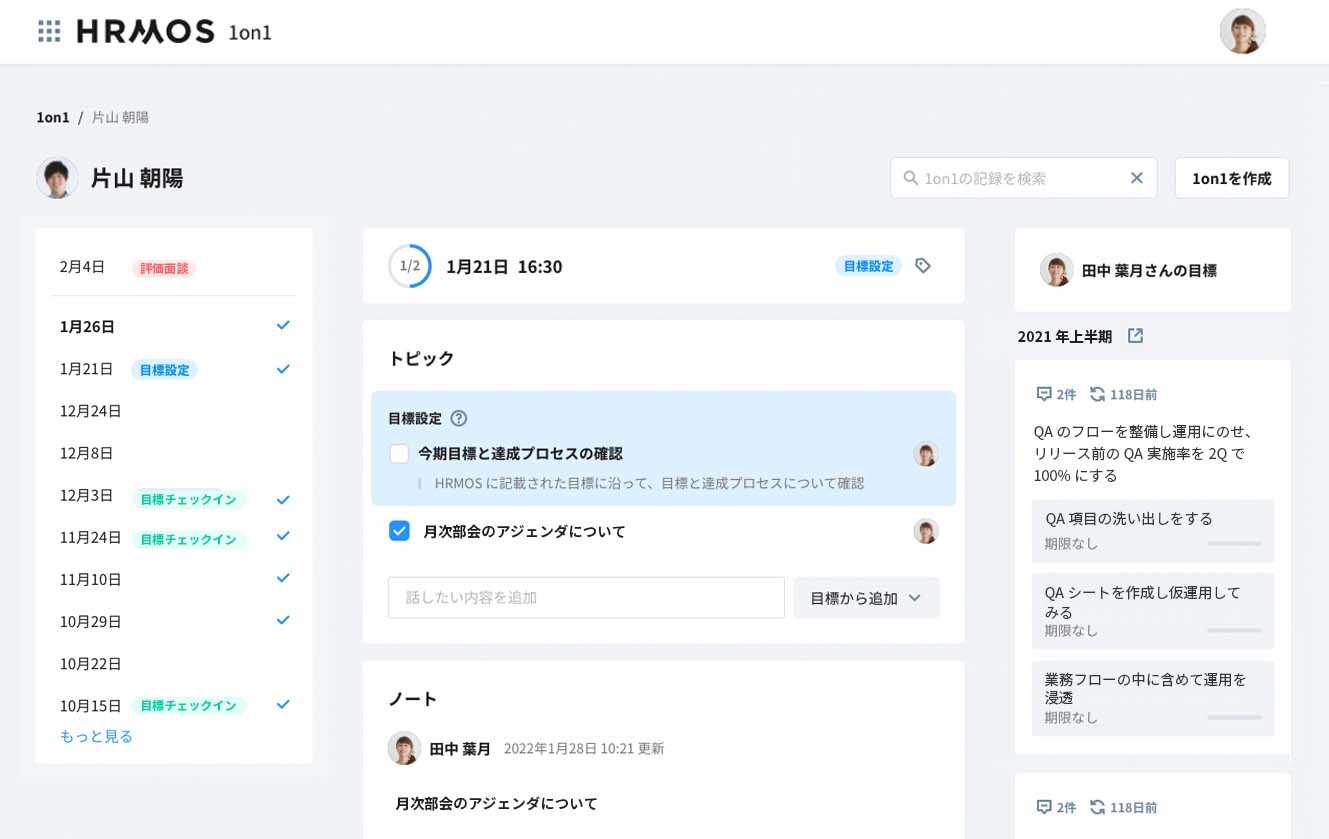Screen dimensions: 1329x839
Task: Click the refresh icon showing 118日前
Action: point(1098,394)
